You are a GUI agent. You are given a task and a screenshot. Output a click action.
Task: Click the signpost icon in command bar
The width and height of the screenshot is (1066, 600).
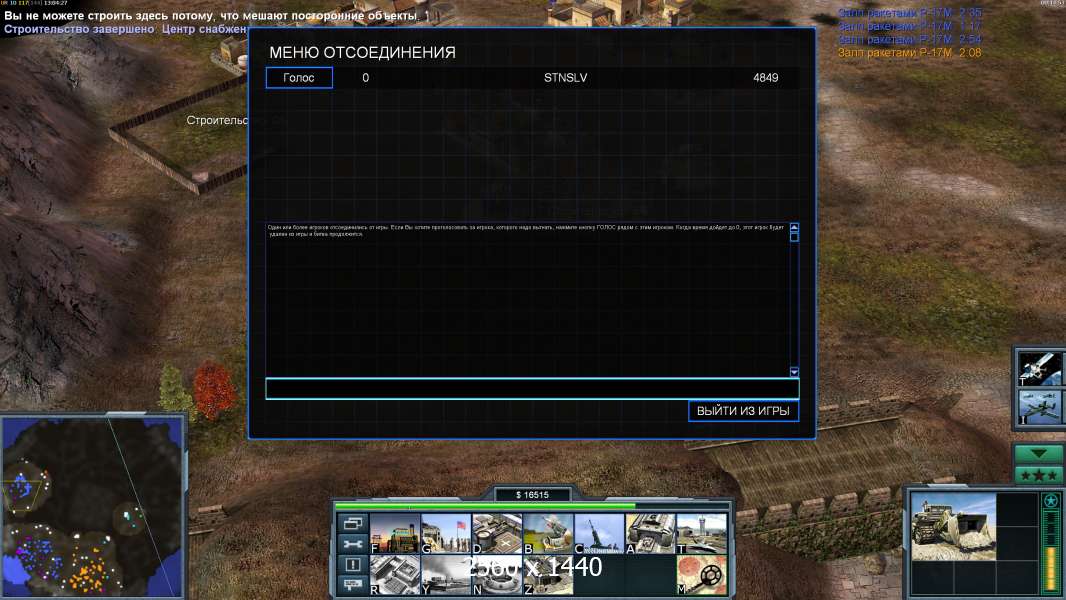click(353, 584)
